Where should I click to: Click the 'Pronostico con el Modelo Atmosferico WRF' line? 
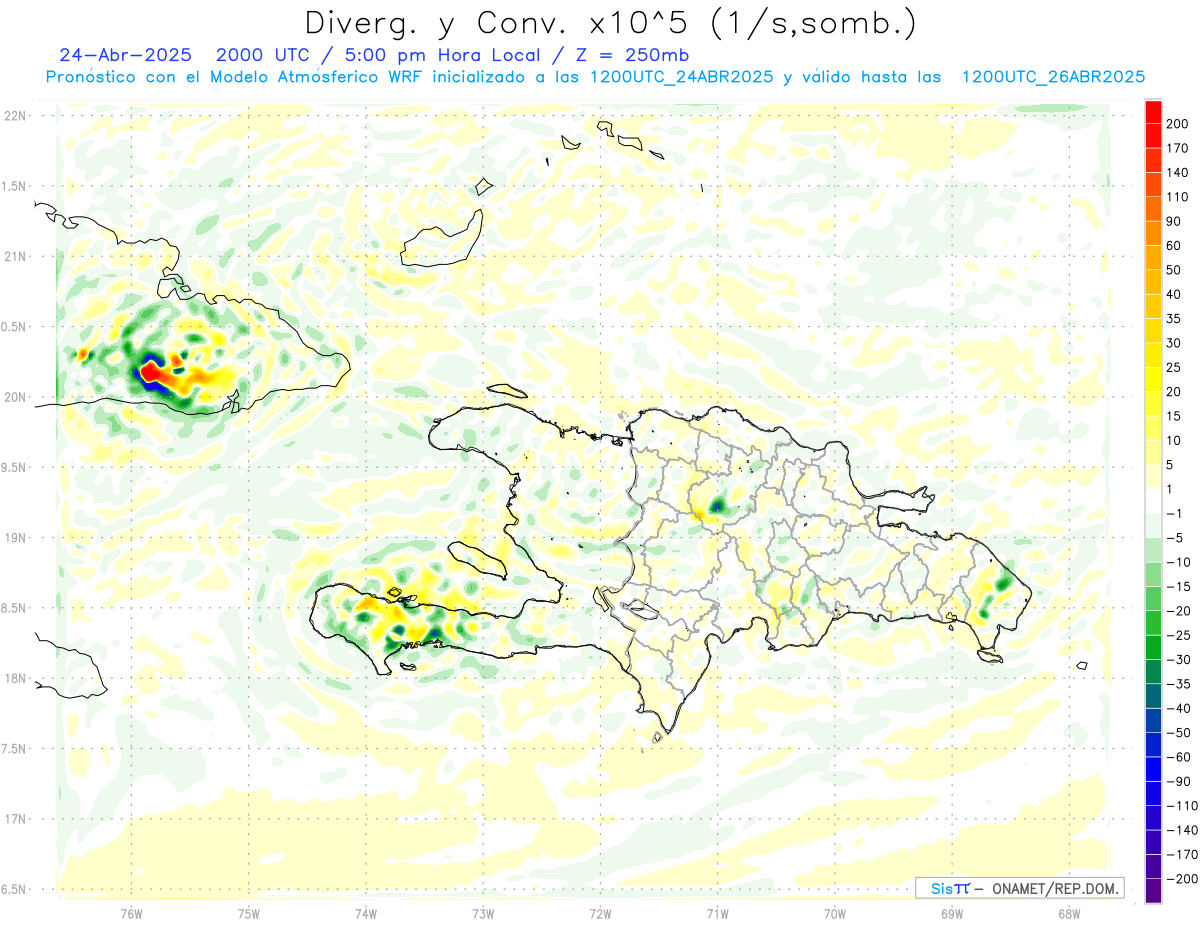click(235, 77)
